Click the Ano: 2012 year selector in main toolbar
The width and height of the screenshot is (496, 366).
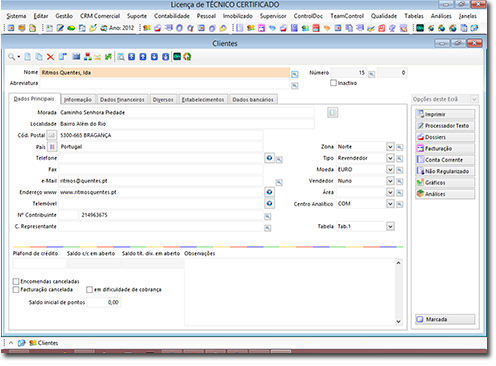pyautogui.click(x=117, y=28)
